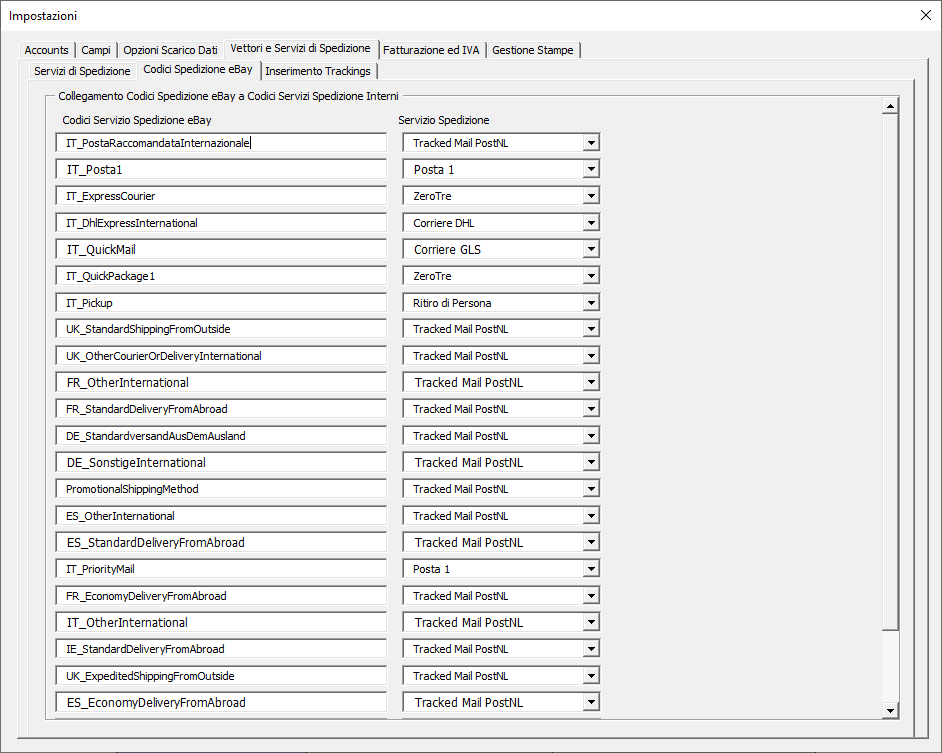Open service dropdown for UK_ExpeditedShippingFromOutside

[591, 675]
